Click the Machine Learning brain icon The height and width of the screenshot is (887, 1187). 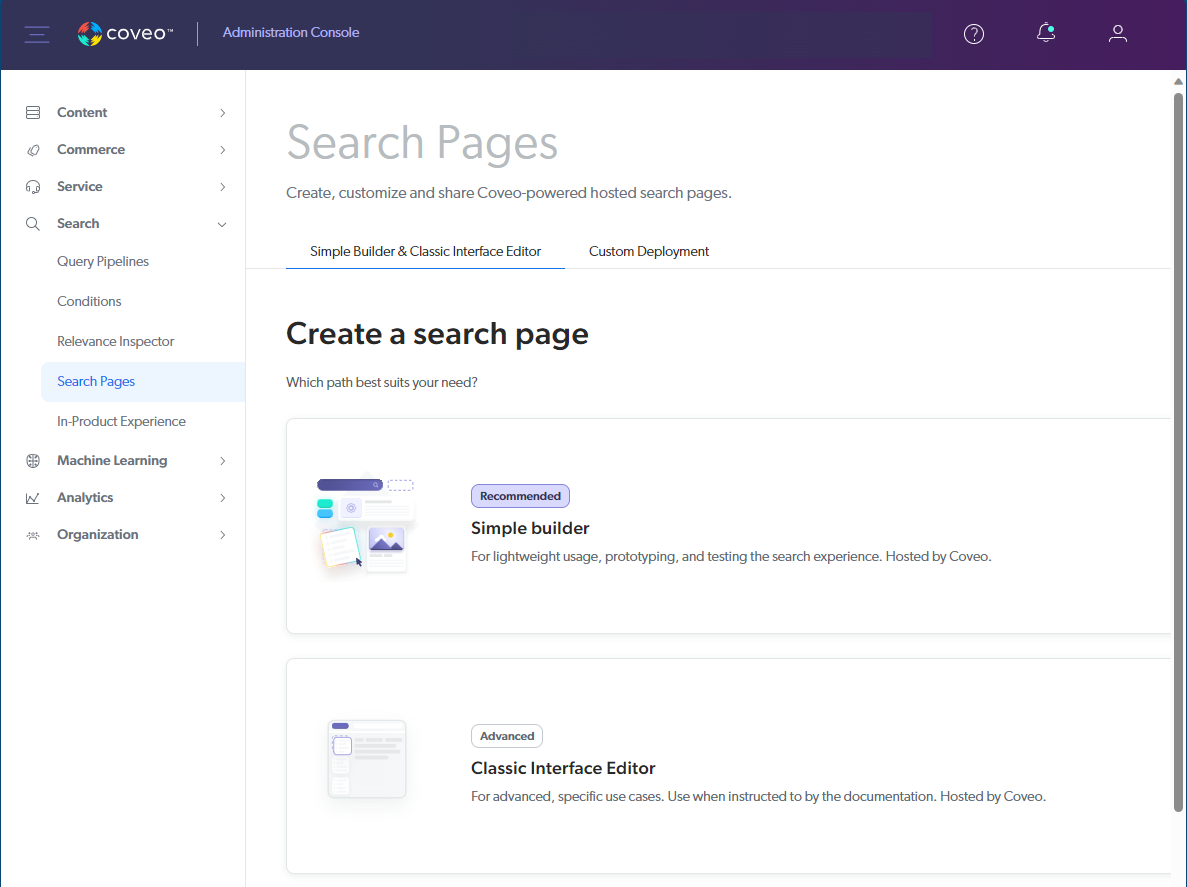(33, 461)
